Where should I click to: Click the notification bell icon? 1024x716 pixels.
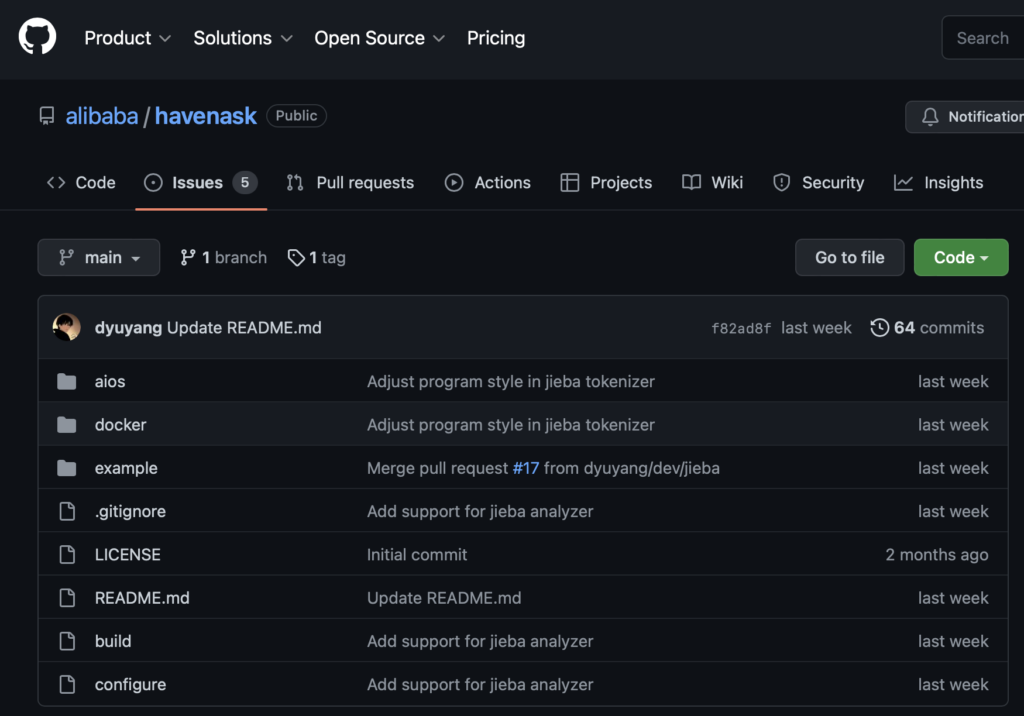[x=930, y=117]
